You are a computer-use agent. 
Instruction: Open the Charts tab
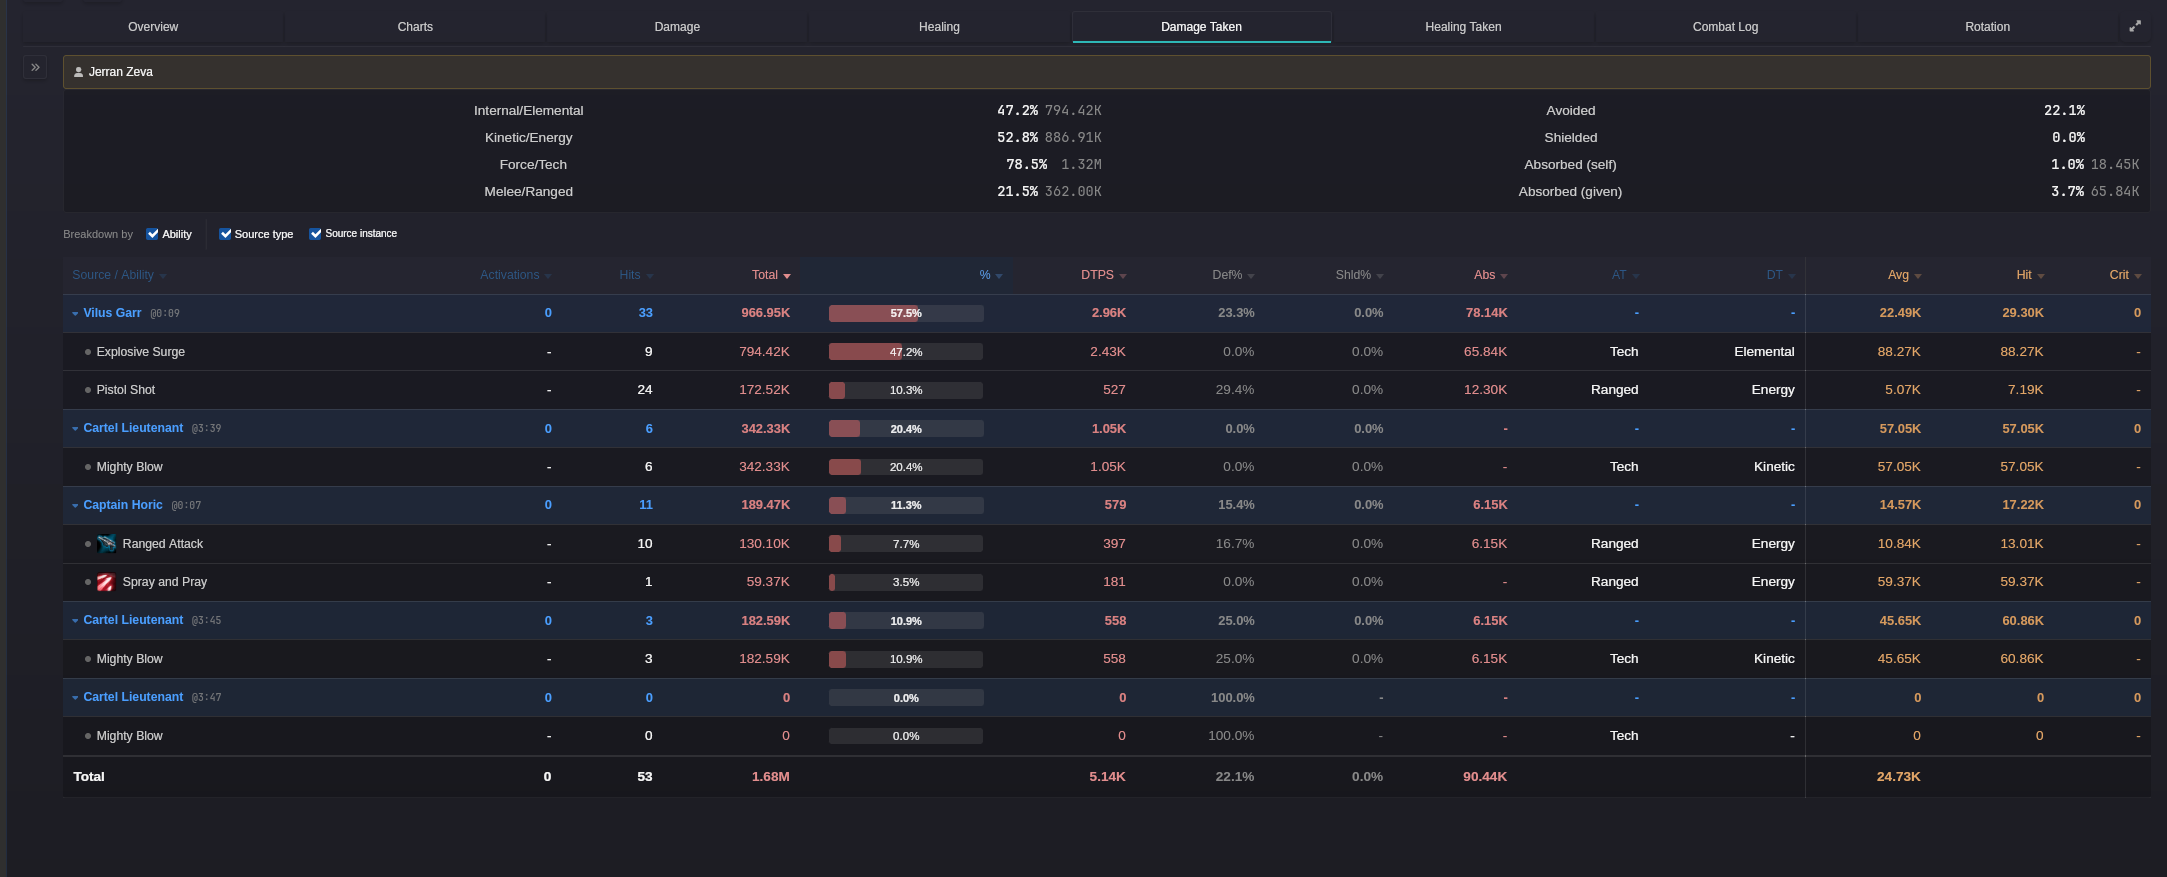click(415, 27)
